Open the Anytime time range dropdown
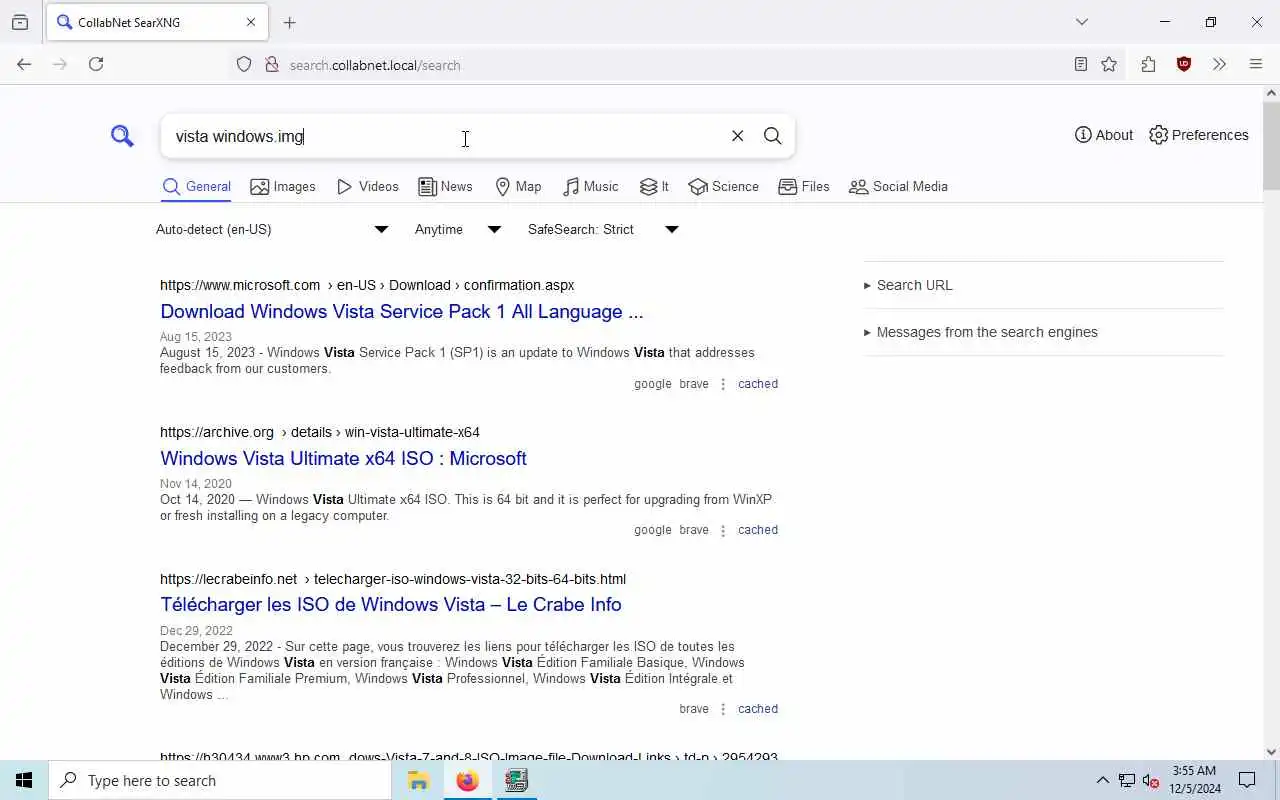1280x800 pixels. pyautogui.click(x=458, y=229)
